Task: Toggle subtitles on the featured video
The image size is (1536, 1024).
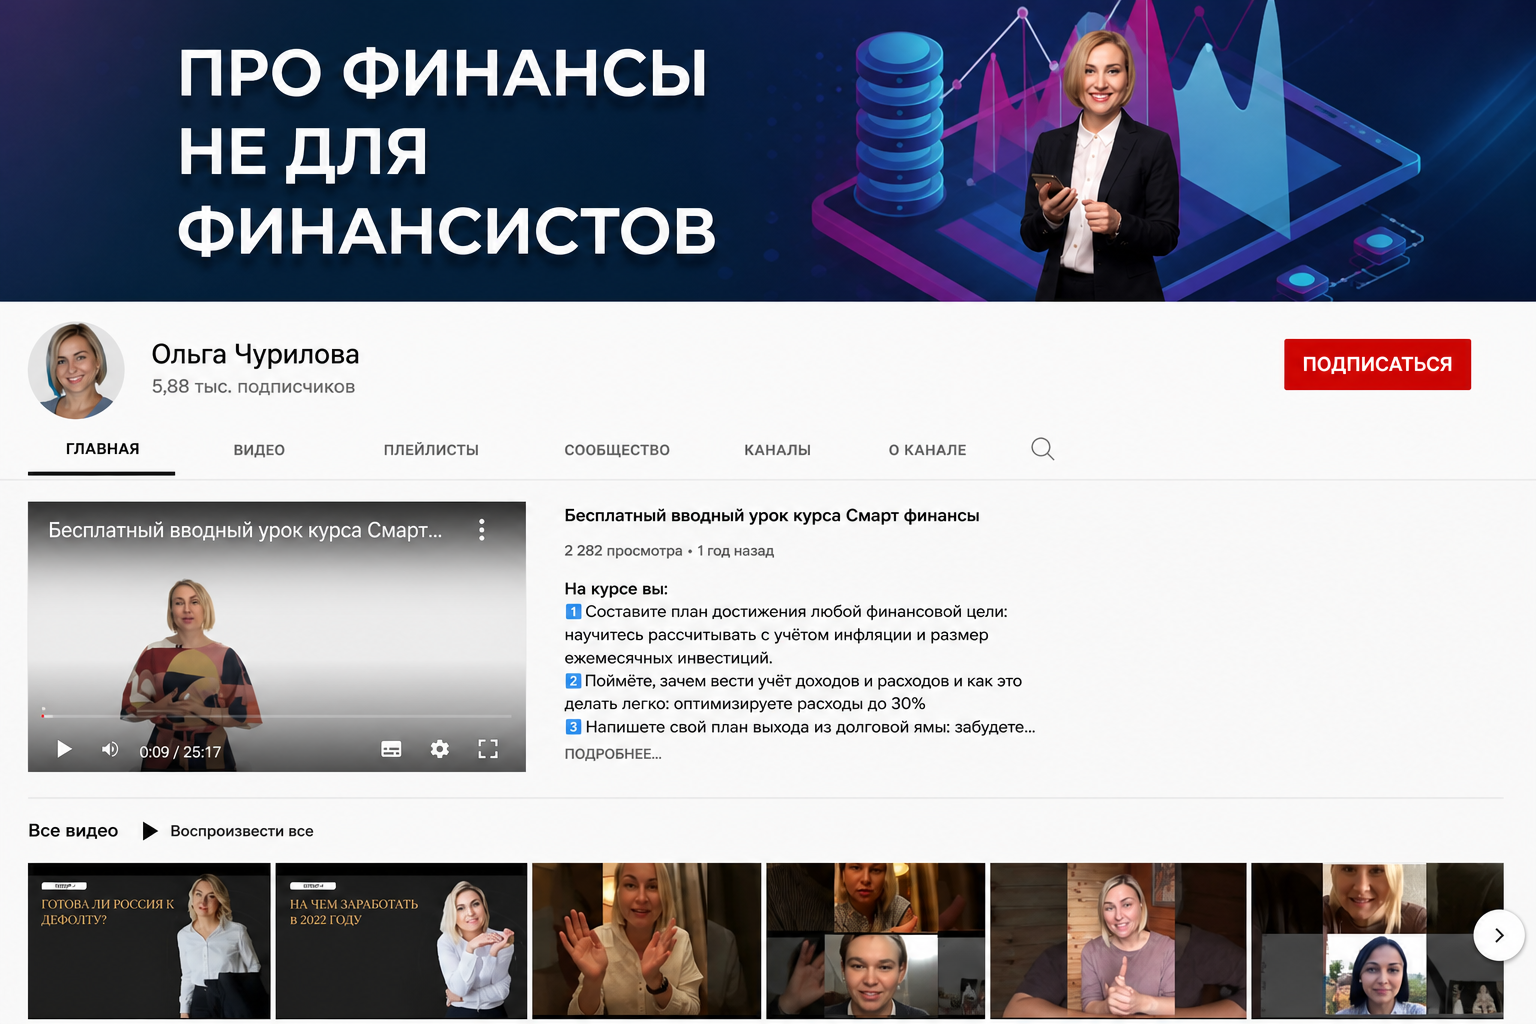Action: tap(391, 749)
